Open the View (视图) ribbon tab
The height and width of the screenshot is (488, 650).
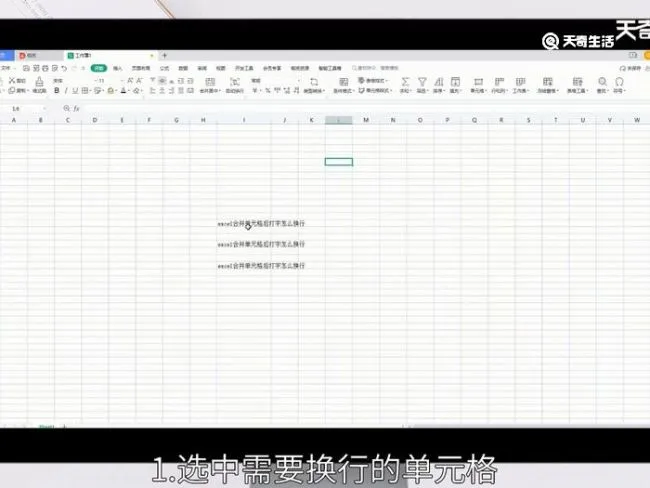(x=221, y=68)
